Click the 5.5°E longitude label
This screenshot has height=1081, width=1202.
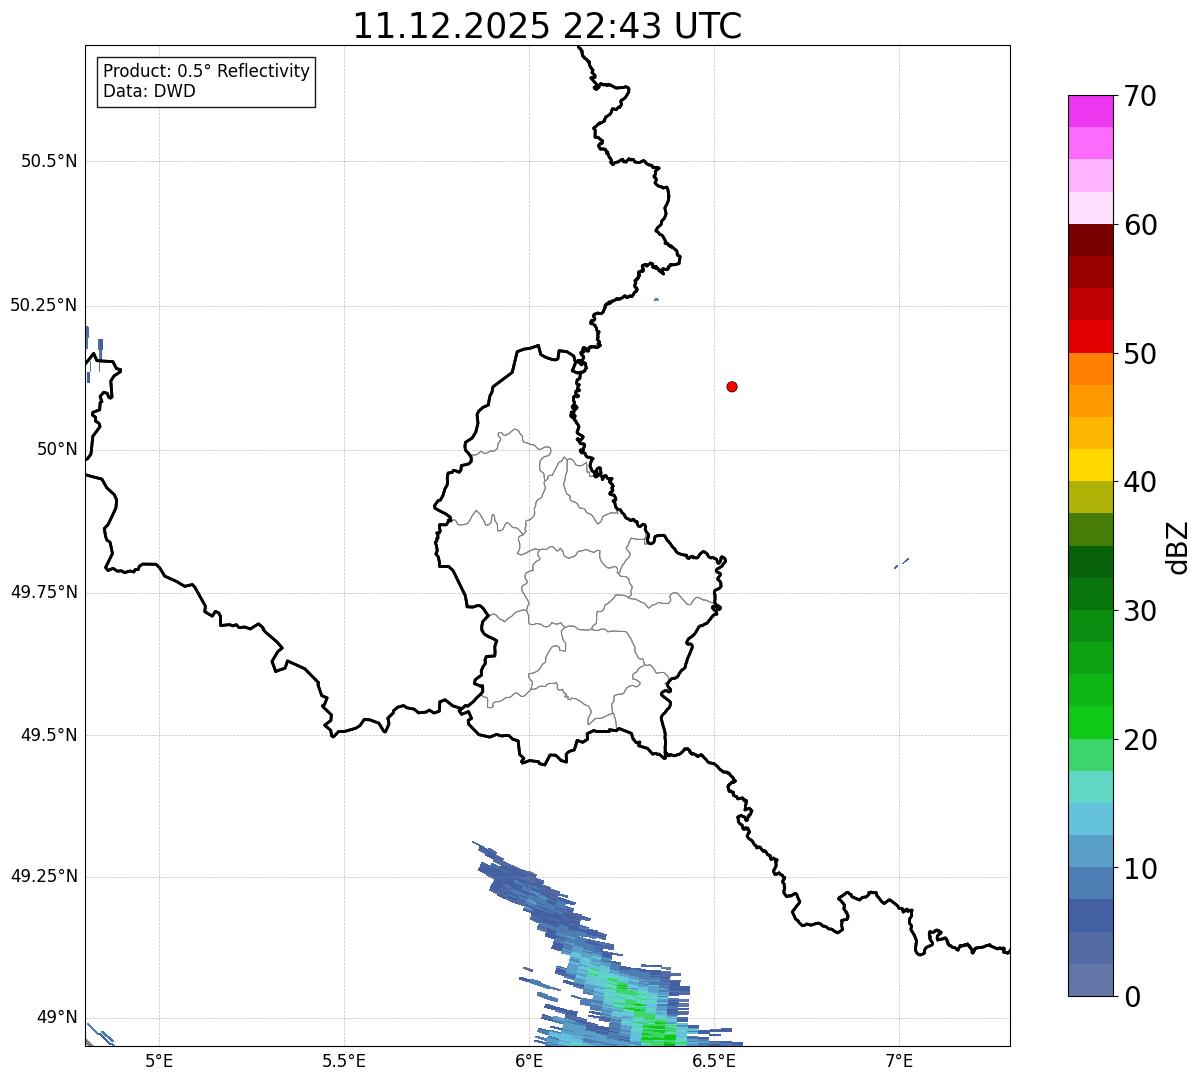coord(344,1060)
